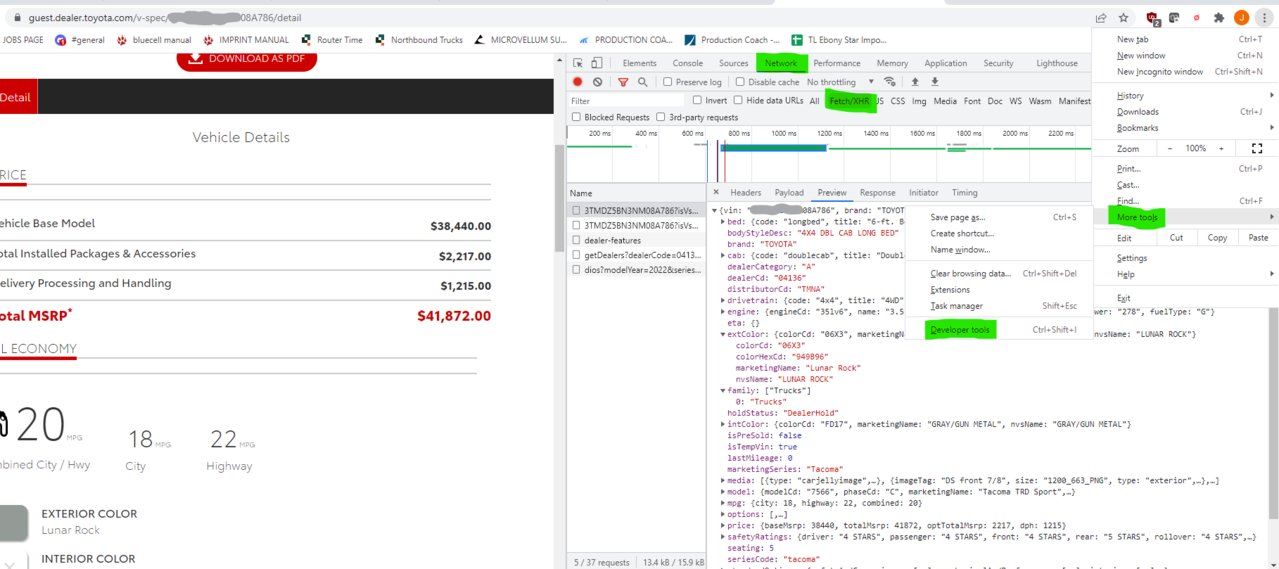The width and height of the screenshot is (1279, 569).
Task: Click the network timeline overview at 1000 ms
Action: [x=784, y=133]
